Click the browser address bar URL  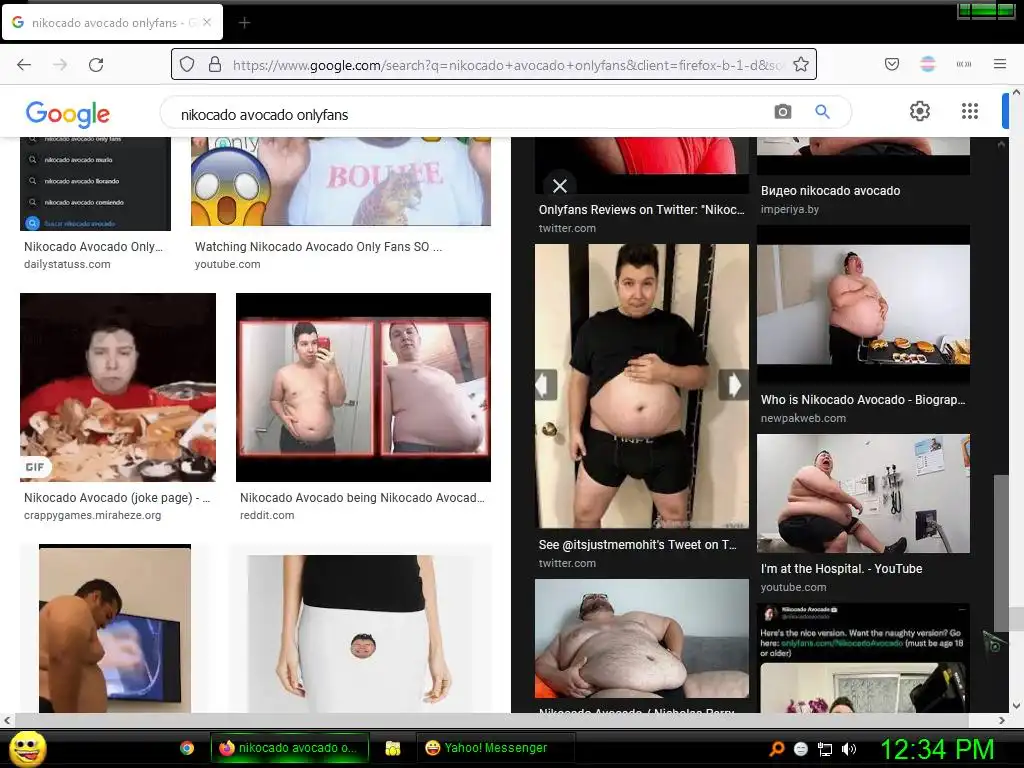pos(507,65)
